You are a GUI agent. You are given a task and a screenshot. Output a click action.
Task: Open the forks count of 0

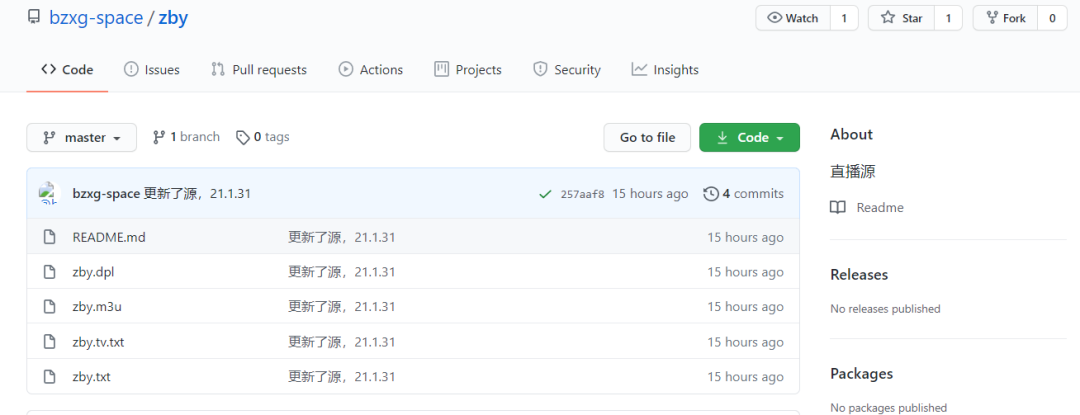click(x=1052, y=19)
